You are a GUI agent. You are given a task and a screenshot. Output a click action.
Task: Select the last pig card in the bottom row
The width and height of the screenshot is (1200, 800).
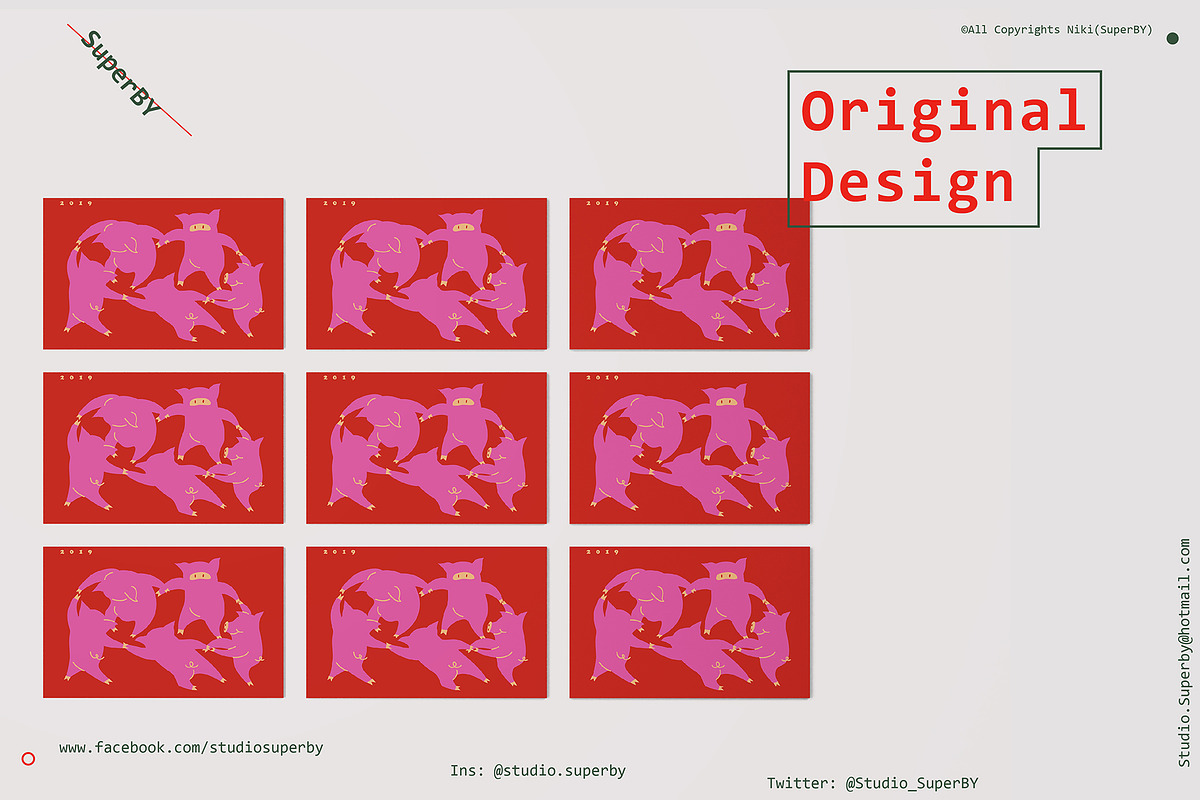tap(690, 622)
